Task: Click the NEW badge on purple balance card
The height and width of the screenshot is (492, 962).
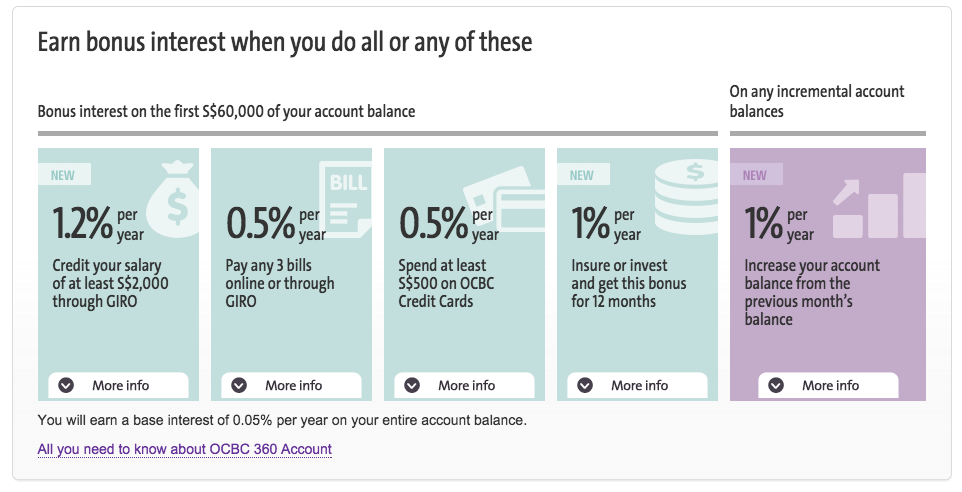Action: tap(755, 175)
